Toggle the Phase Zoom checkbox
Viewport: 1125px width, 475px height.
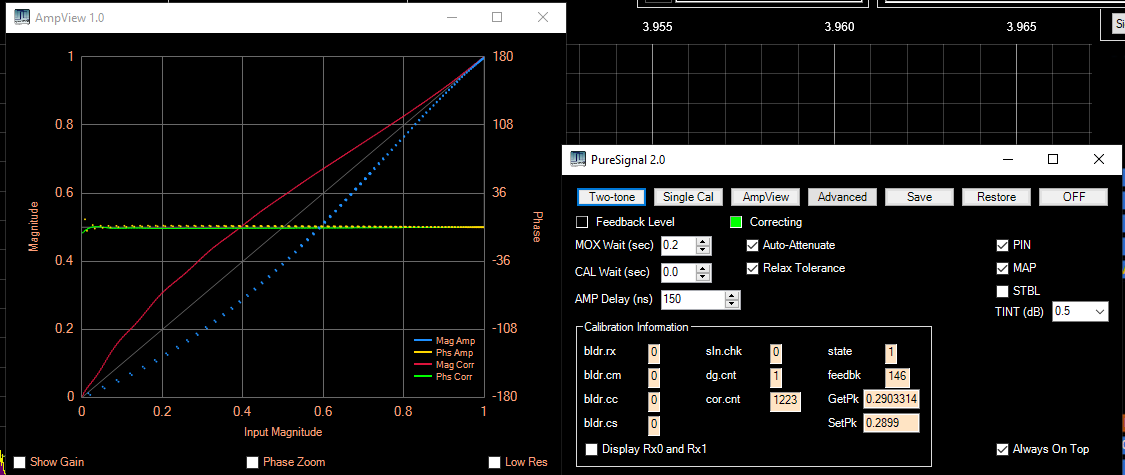coord(252,462)
